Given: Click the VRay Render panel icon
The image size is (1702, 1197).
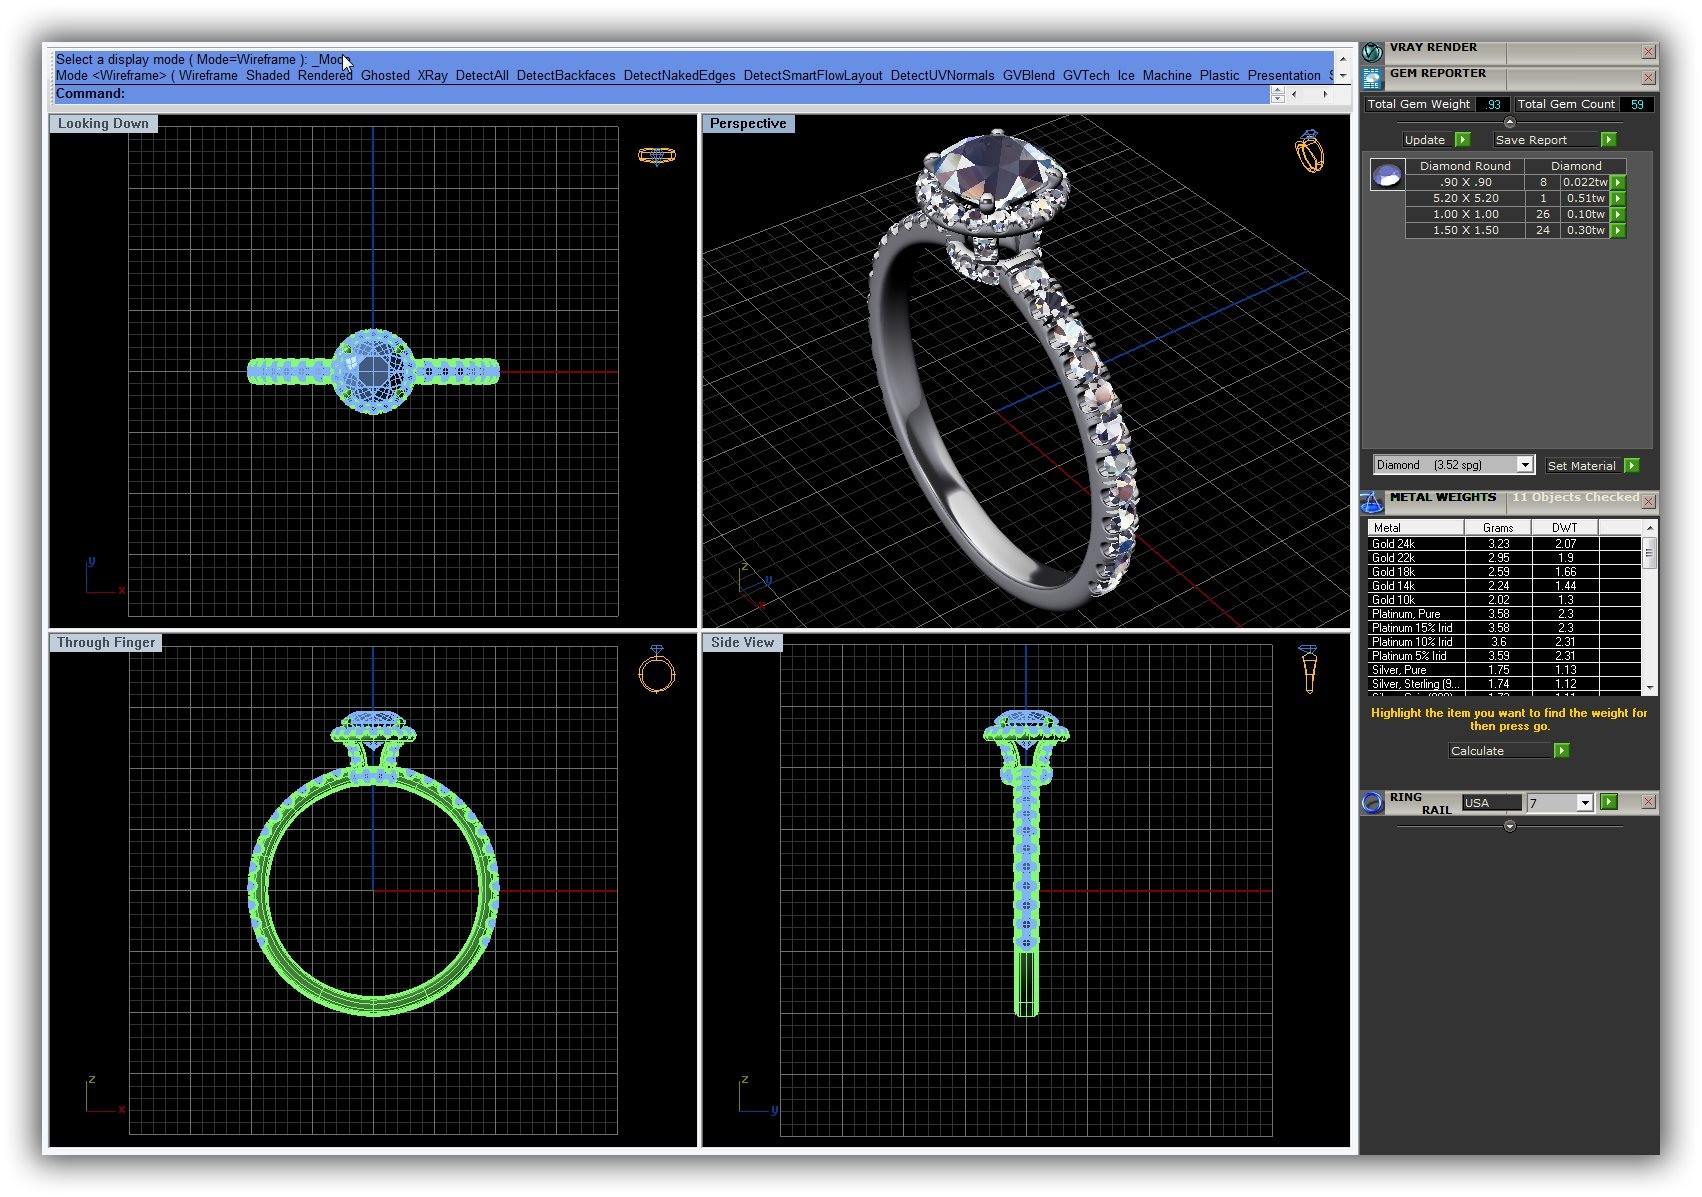Looking at the screenshot, I should pyautogui.click(x=1372, y=51).
